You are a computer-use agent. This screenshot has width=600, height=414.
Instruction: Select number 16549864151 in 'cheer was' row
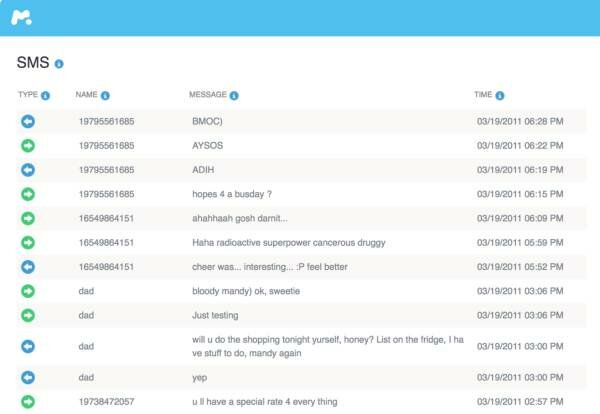[x=106, y=267]
